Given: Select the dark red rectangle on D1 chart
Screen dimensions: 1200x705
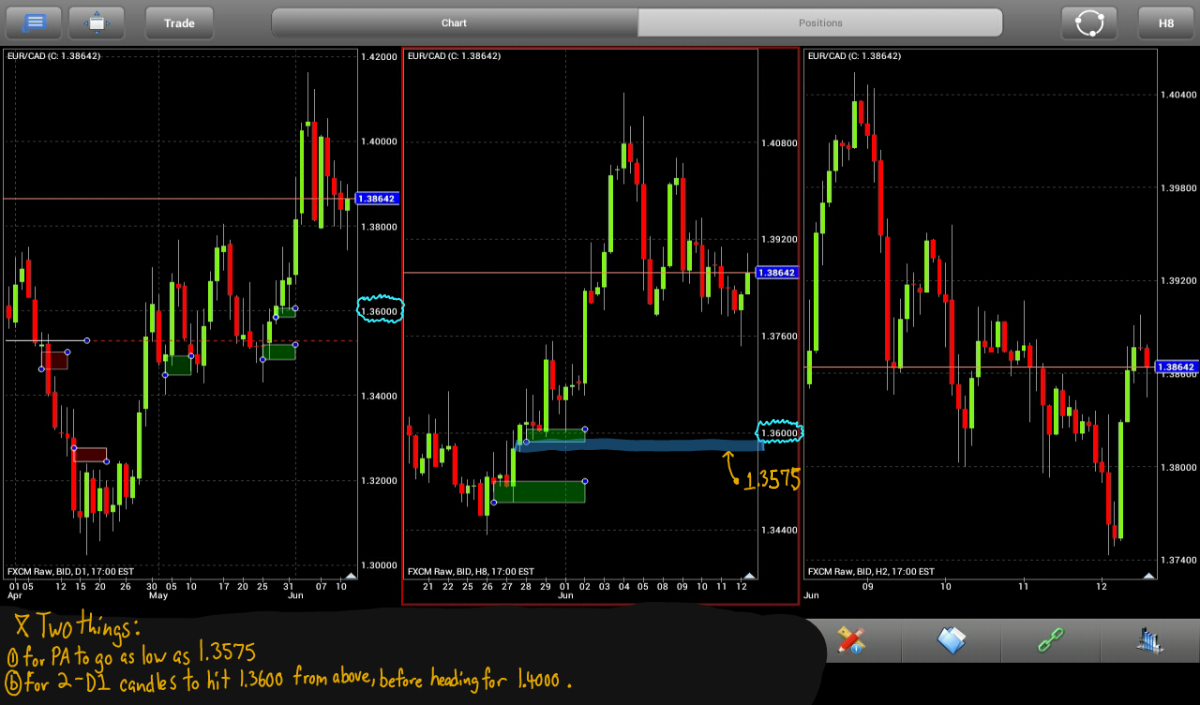Looking at the screenshot, I should coord(90,455).
